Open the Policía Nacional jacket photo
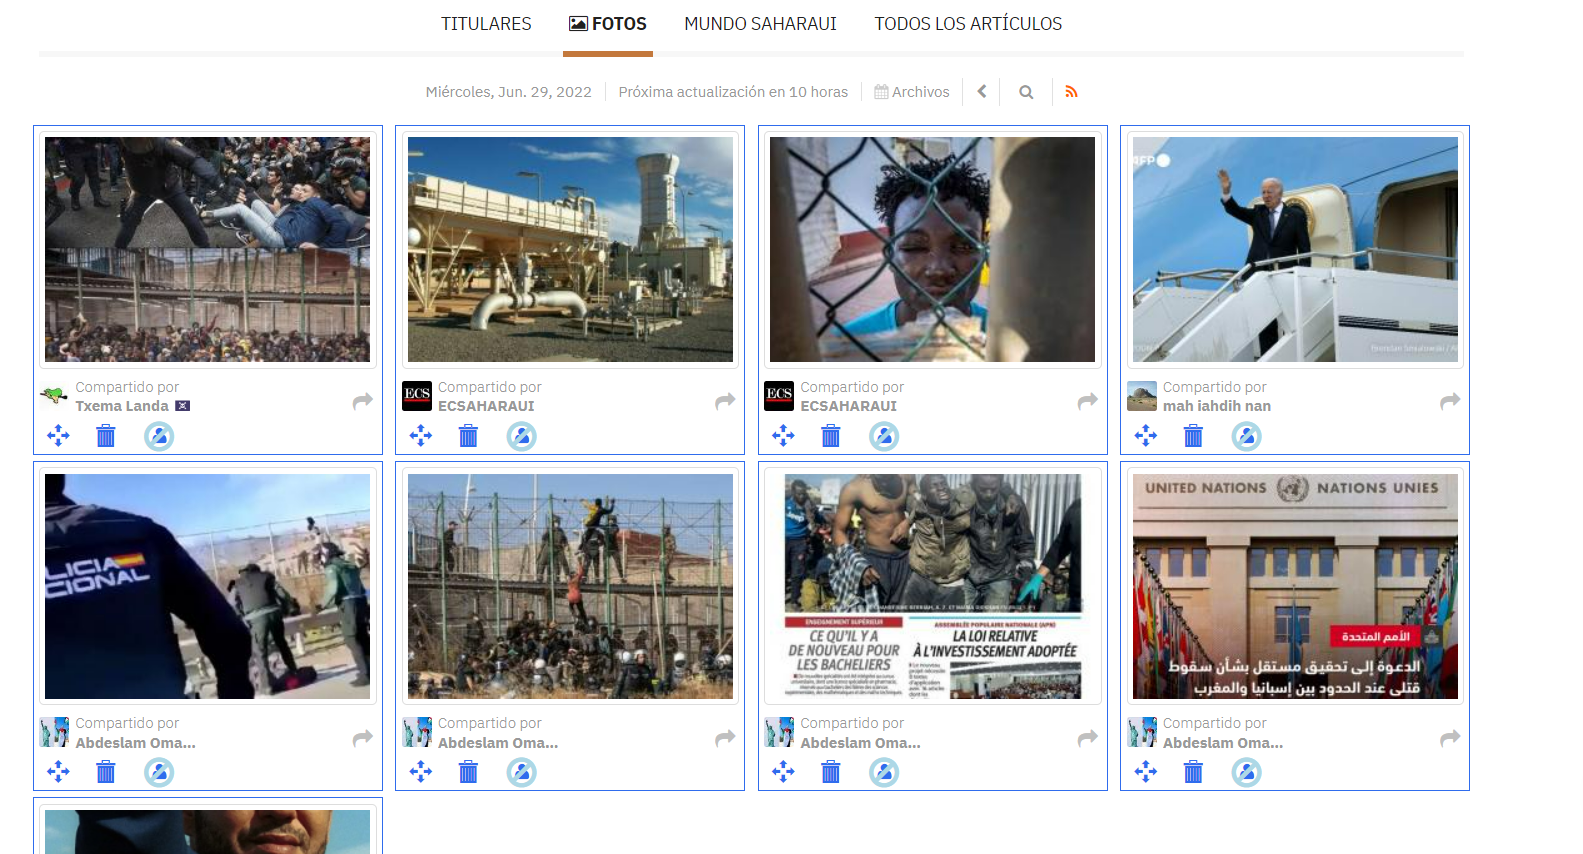The width and height of the screenshot is (1583, 854). [208, 586]
